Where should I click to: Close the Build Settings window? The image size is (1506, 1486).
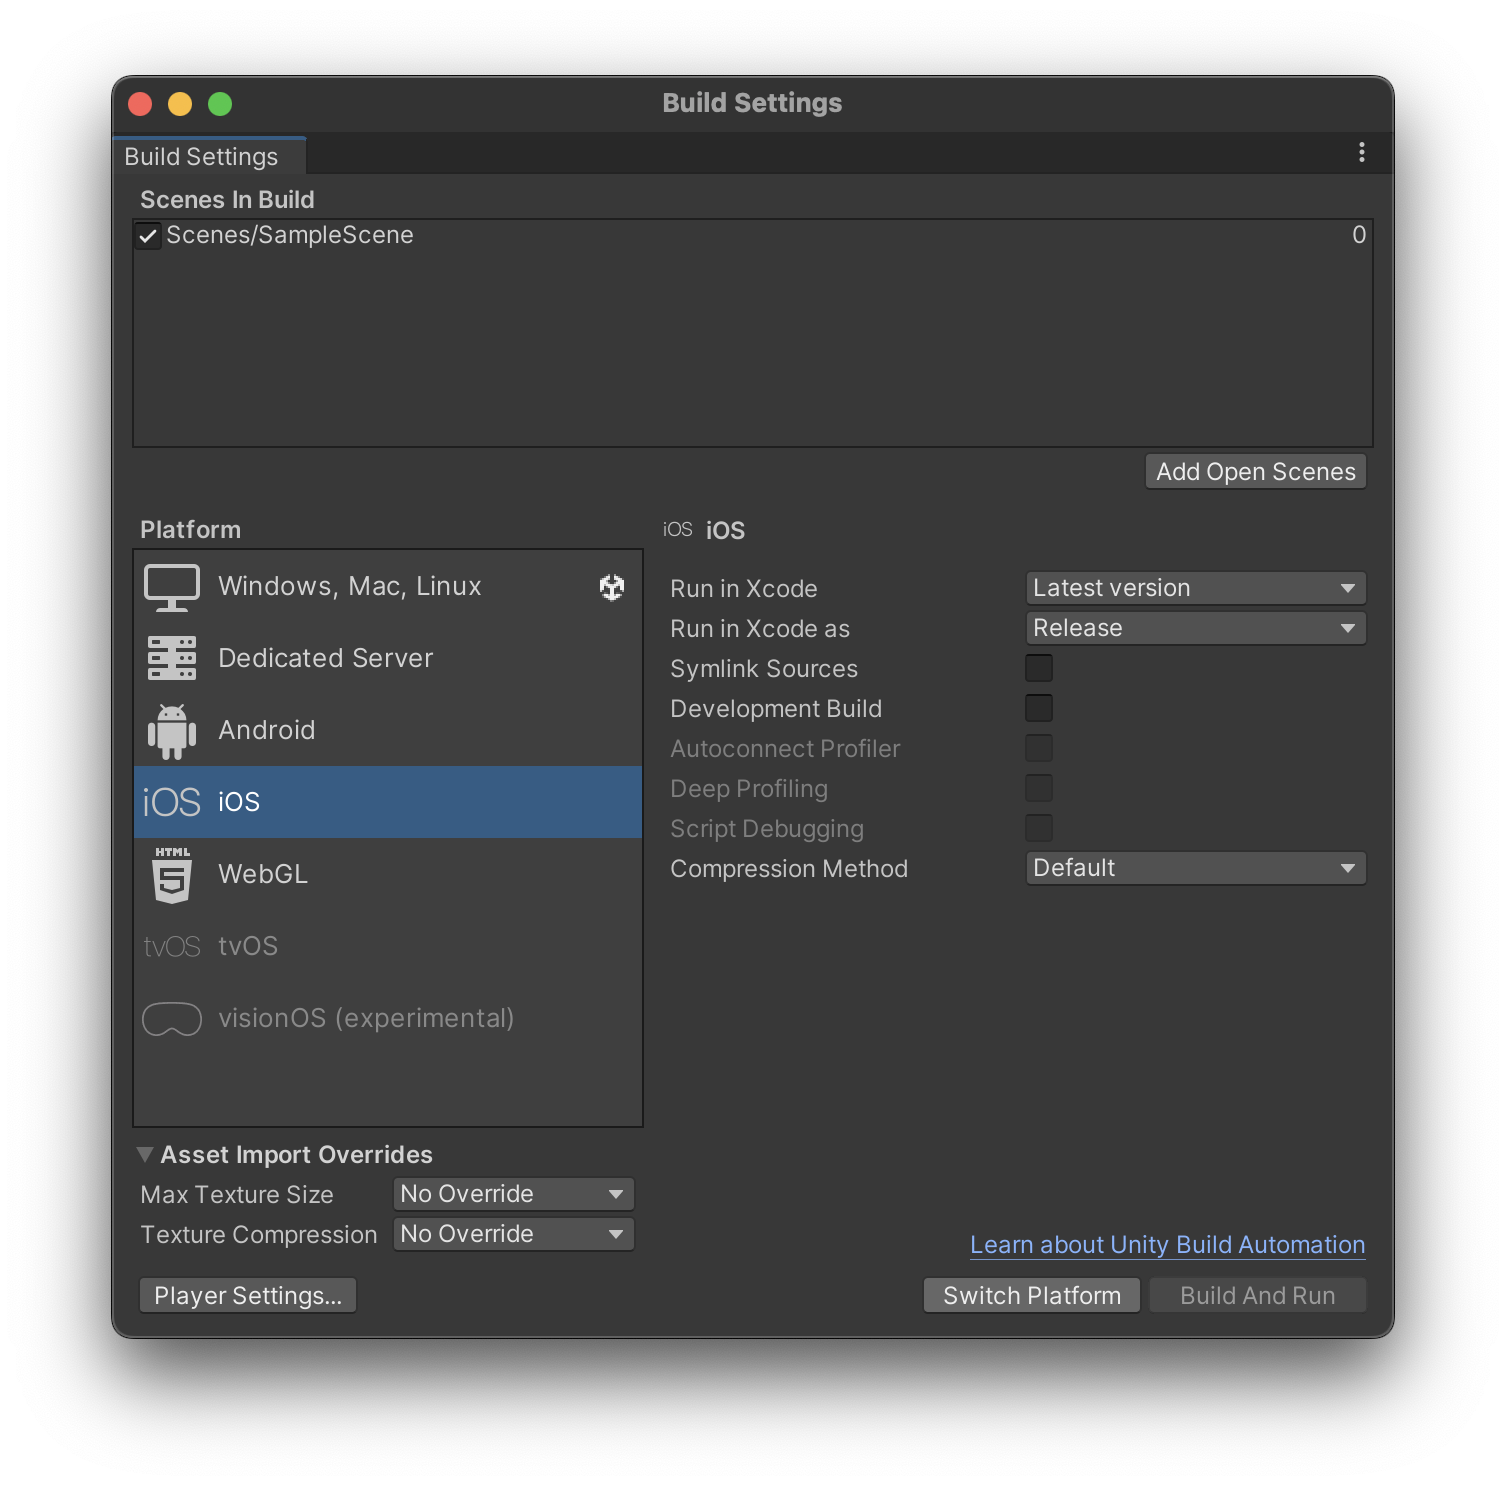pos(140,104)
